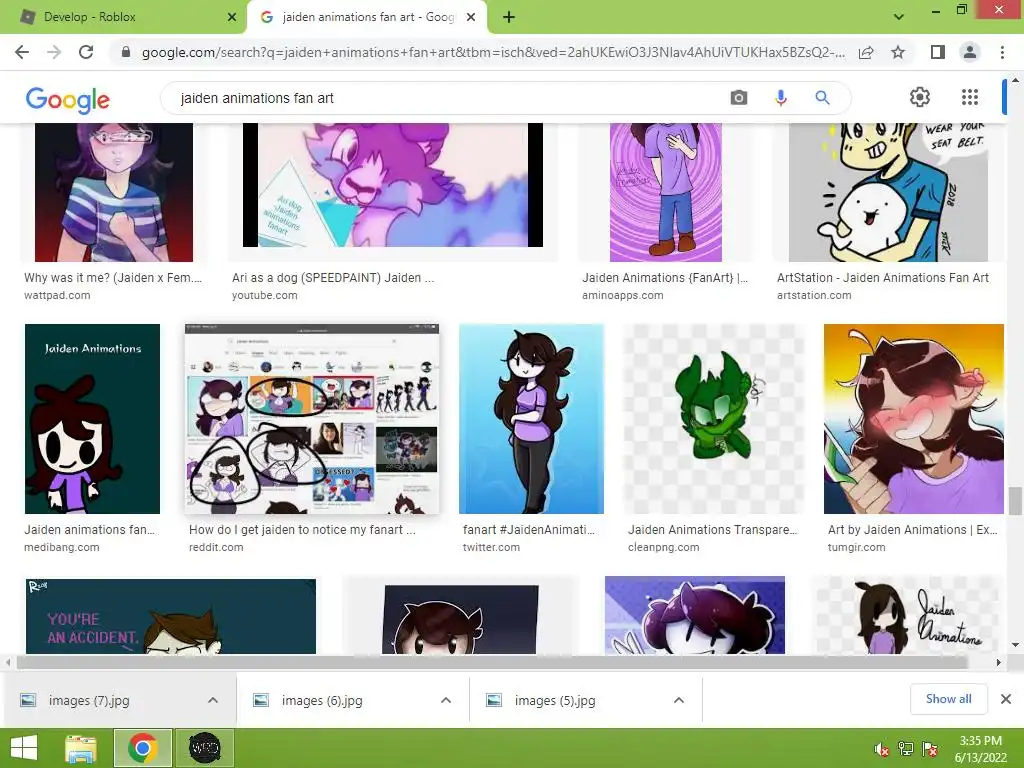This screenshot has height=768, width=1024.
Task: Bookmark this page with the star
Action: tap(898, 52)
